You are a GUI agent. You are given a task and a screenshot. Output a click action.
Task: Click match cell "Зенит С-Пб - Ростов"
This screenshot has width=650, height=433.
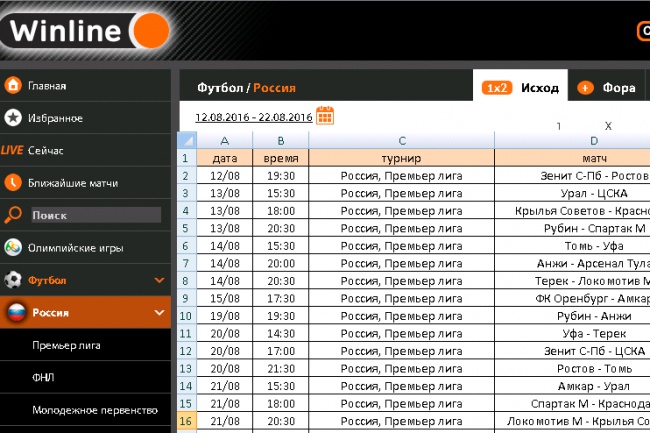(x=573, y=176)
